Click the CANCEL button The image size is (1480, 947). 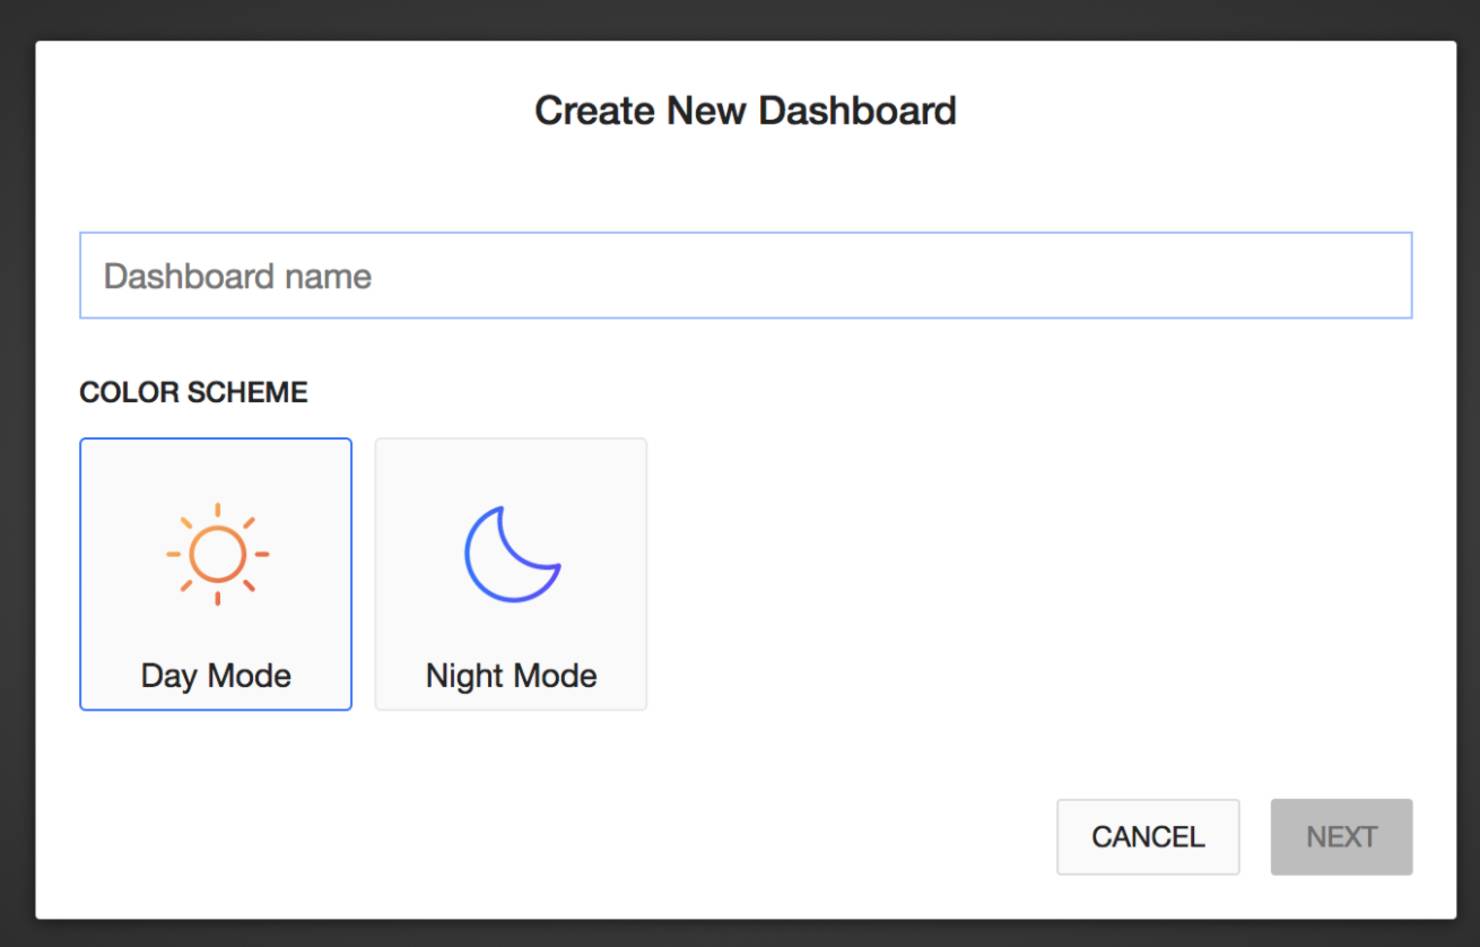1148,837
